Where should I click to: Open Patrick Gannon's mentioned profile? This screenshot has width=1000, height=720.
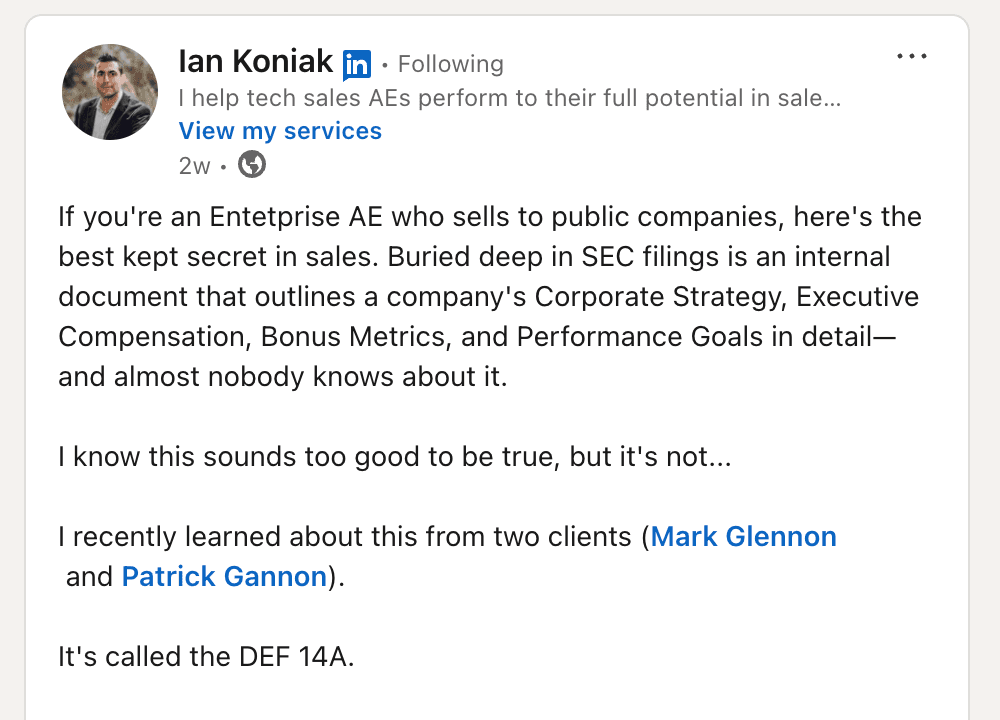pyautogui.click(x=224, y=577)
